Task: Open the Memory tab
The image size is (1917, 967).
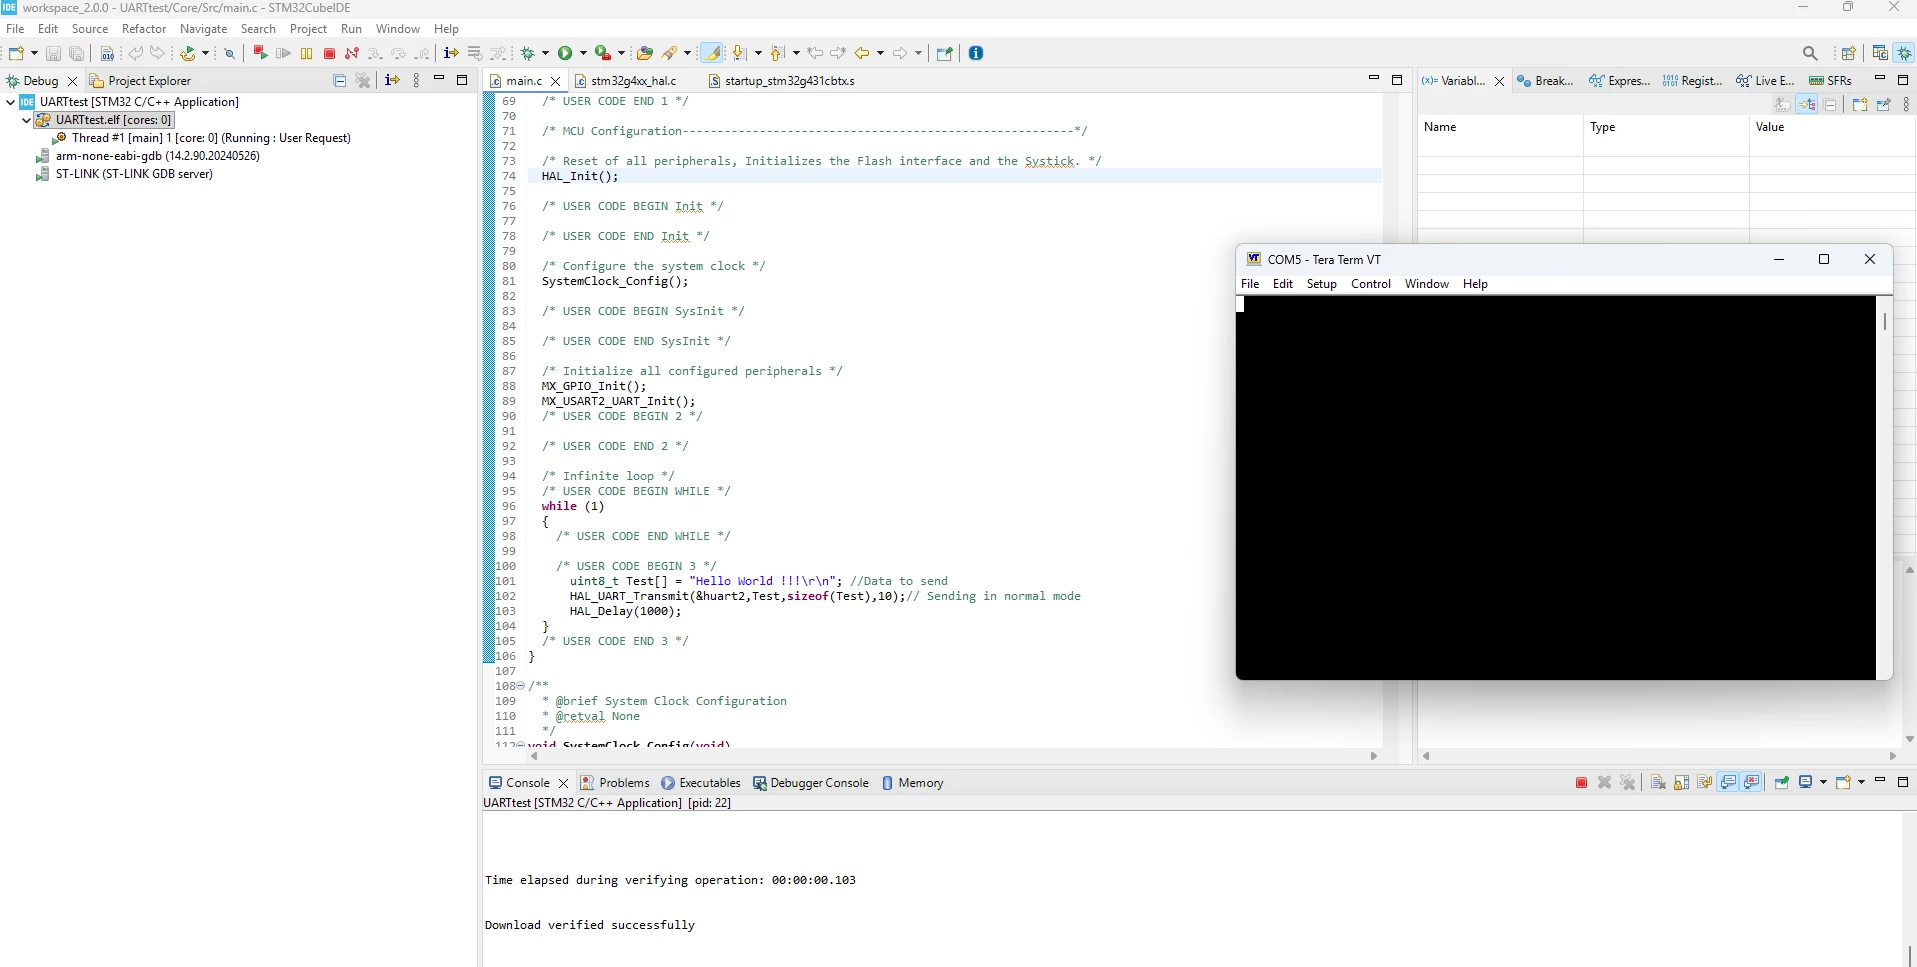Action: (x=912, y=783)
